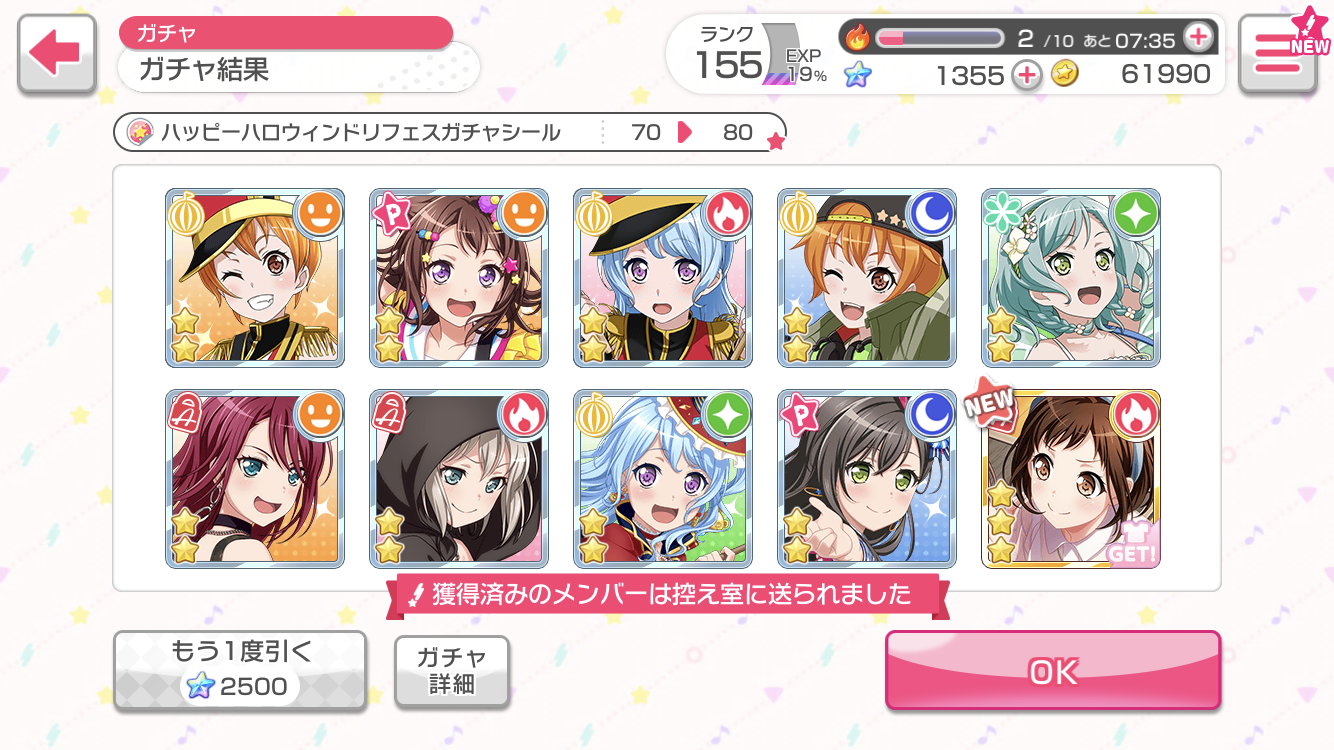This screenshot has width=1334, height=750.
Task: Tap the gacha seal count 70 to 80 bar
Action: pyautogui.click(x=450, y=132)
